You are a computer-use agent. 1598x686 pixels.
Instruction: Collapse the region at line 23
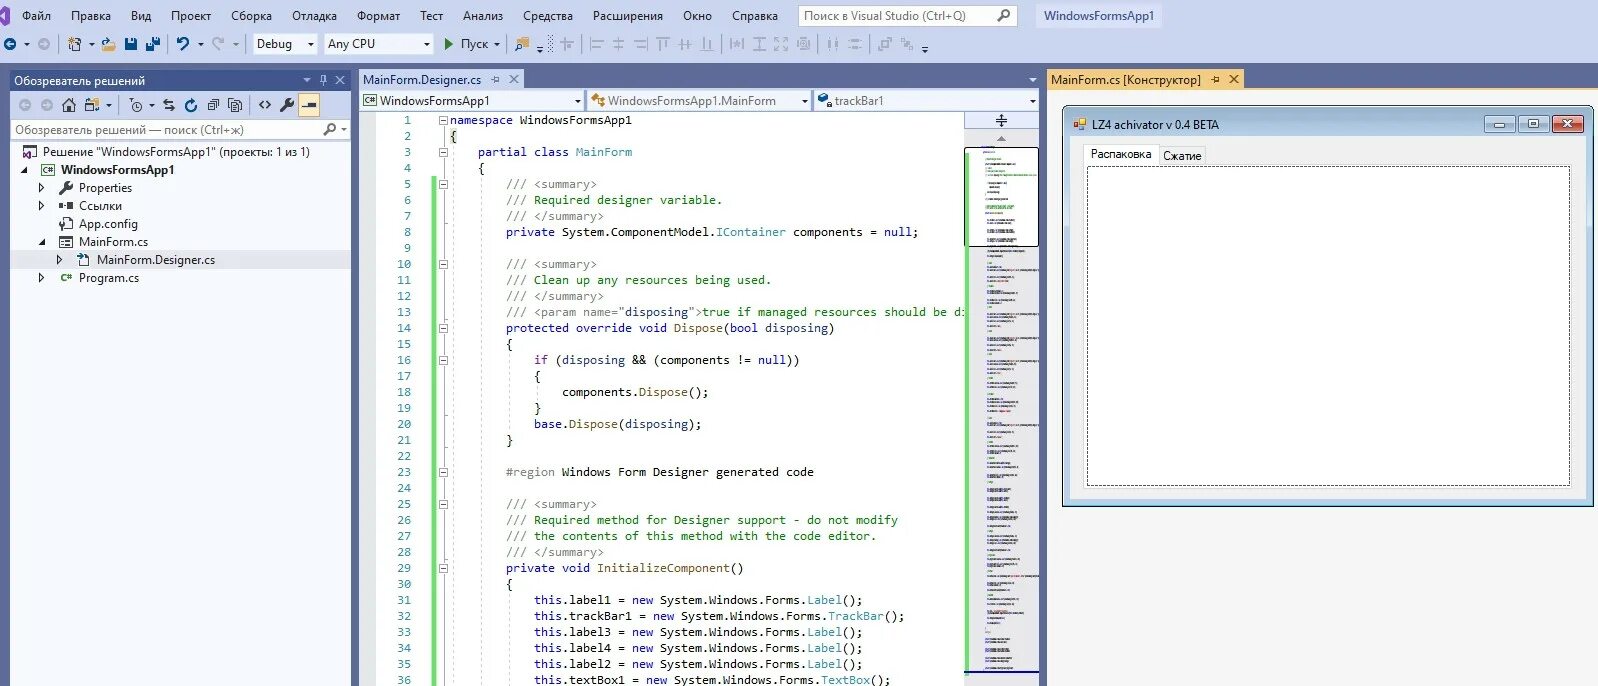pyautogui.click(x=443, y=472)
